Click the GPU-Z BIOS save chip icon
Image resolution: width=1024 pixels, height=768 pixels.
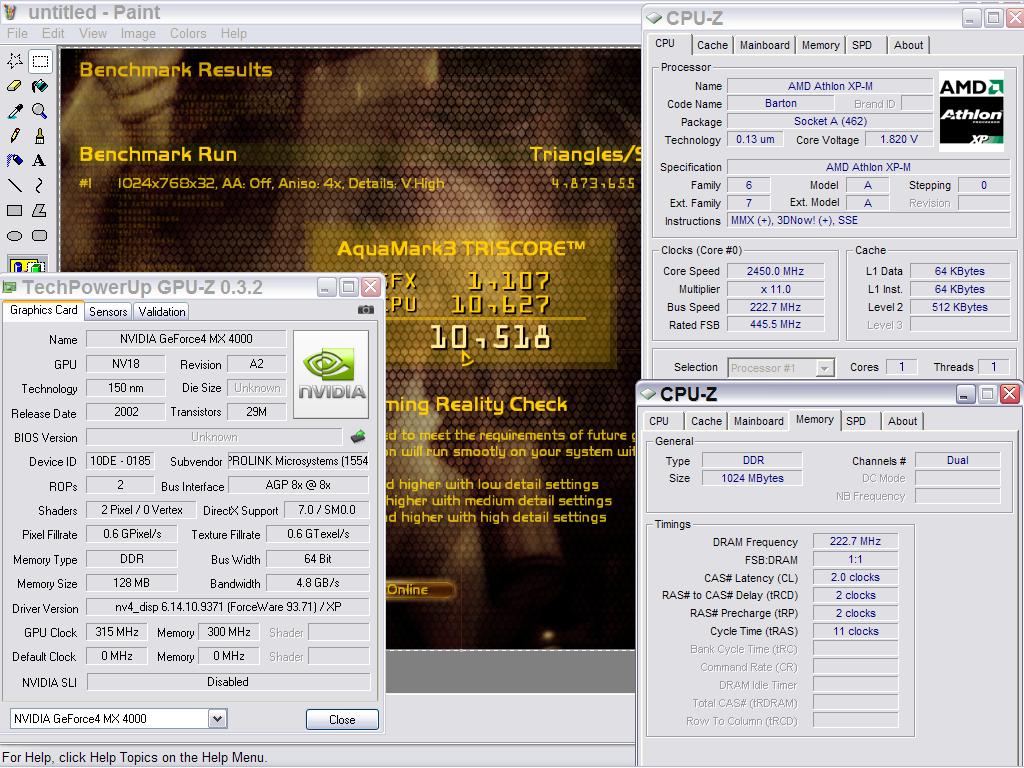pos(358,436)
